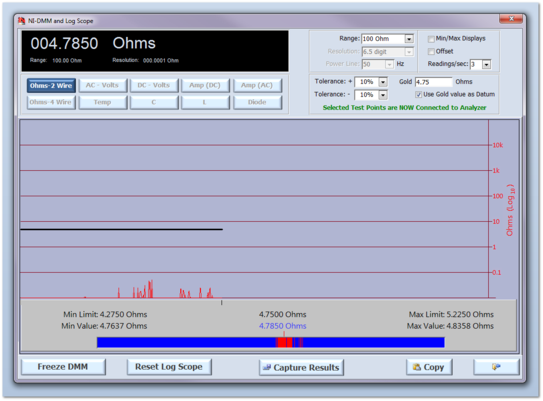This screenshot has height=401, width=543.
Task: Click the 0.1 axis label
Action: click(x=497, y=273)
